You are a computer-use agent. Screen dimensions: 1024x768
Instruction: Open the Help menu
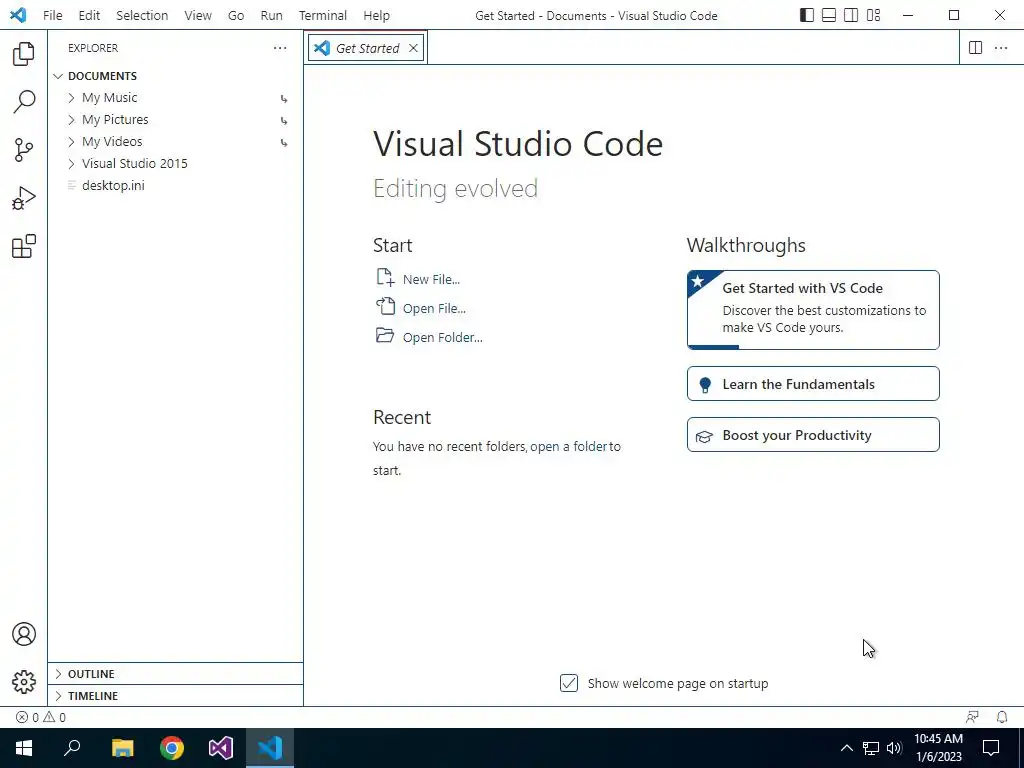point(376,15)
